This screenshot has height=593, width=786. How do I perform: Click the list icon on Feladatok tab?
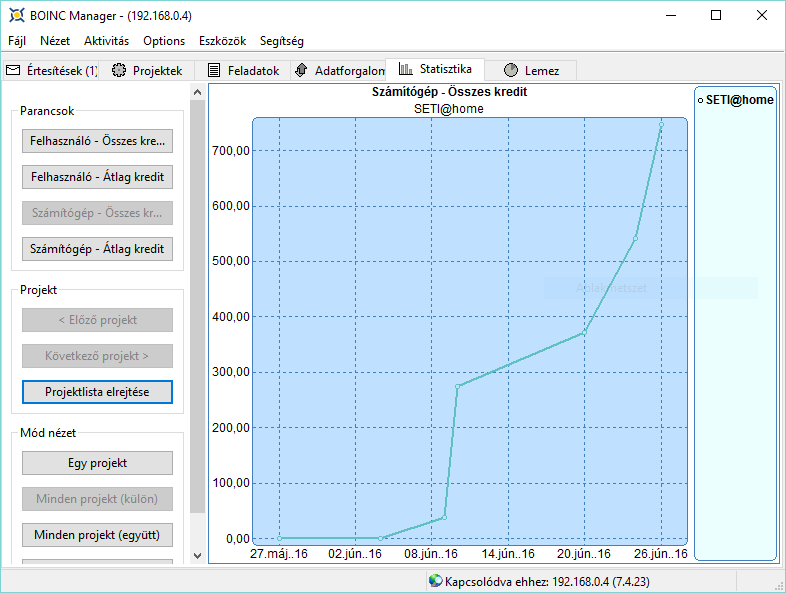(214, 70)
